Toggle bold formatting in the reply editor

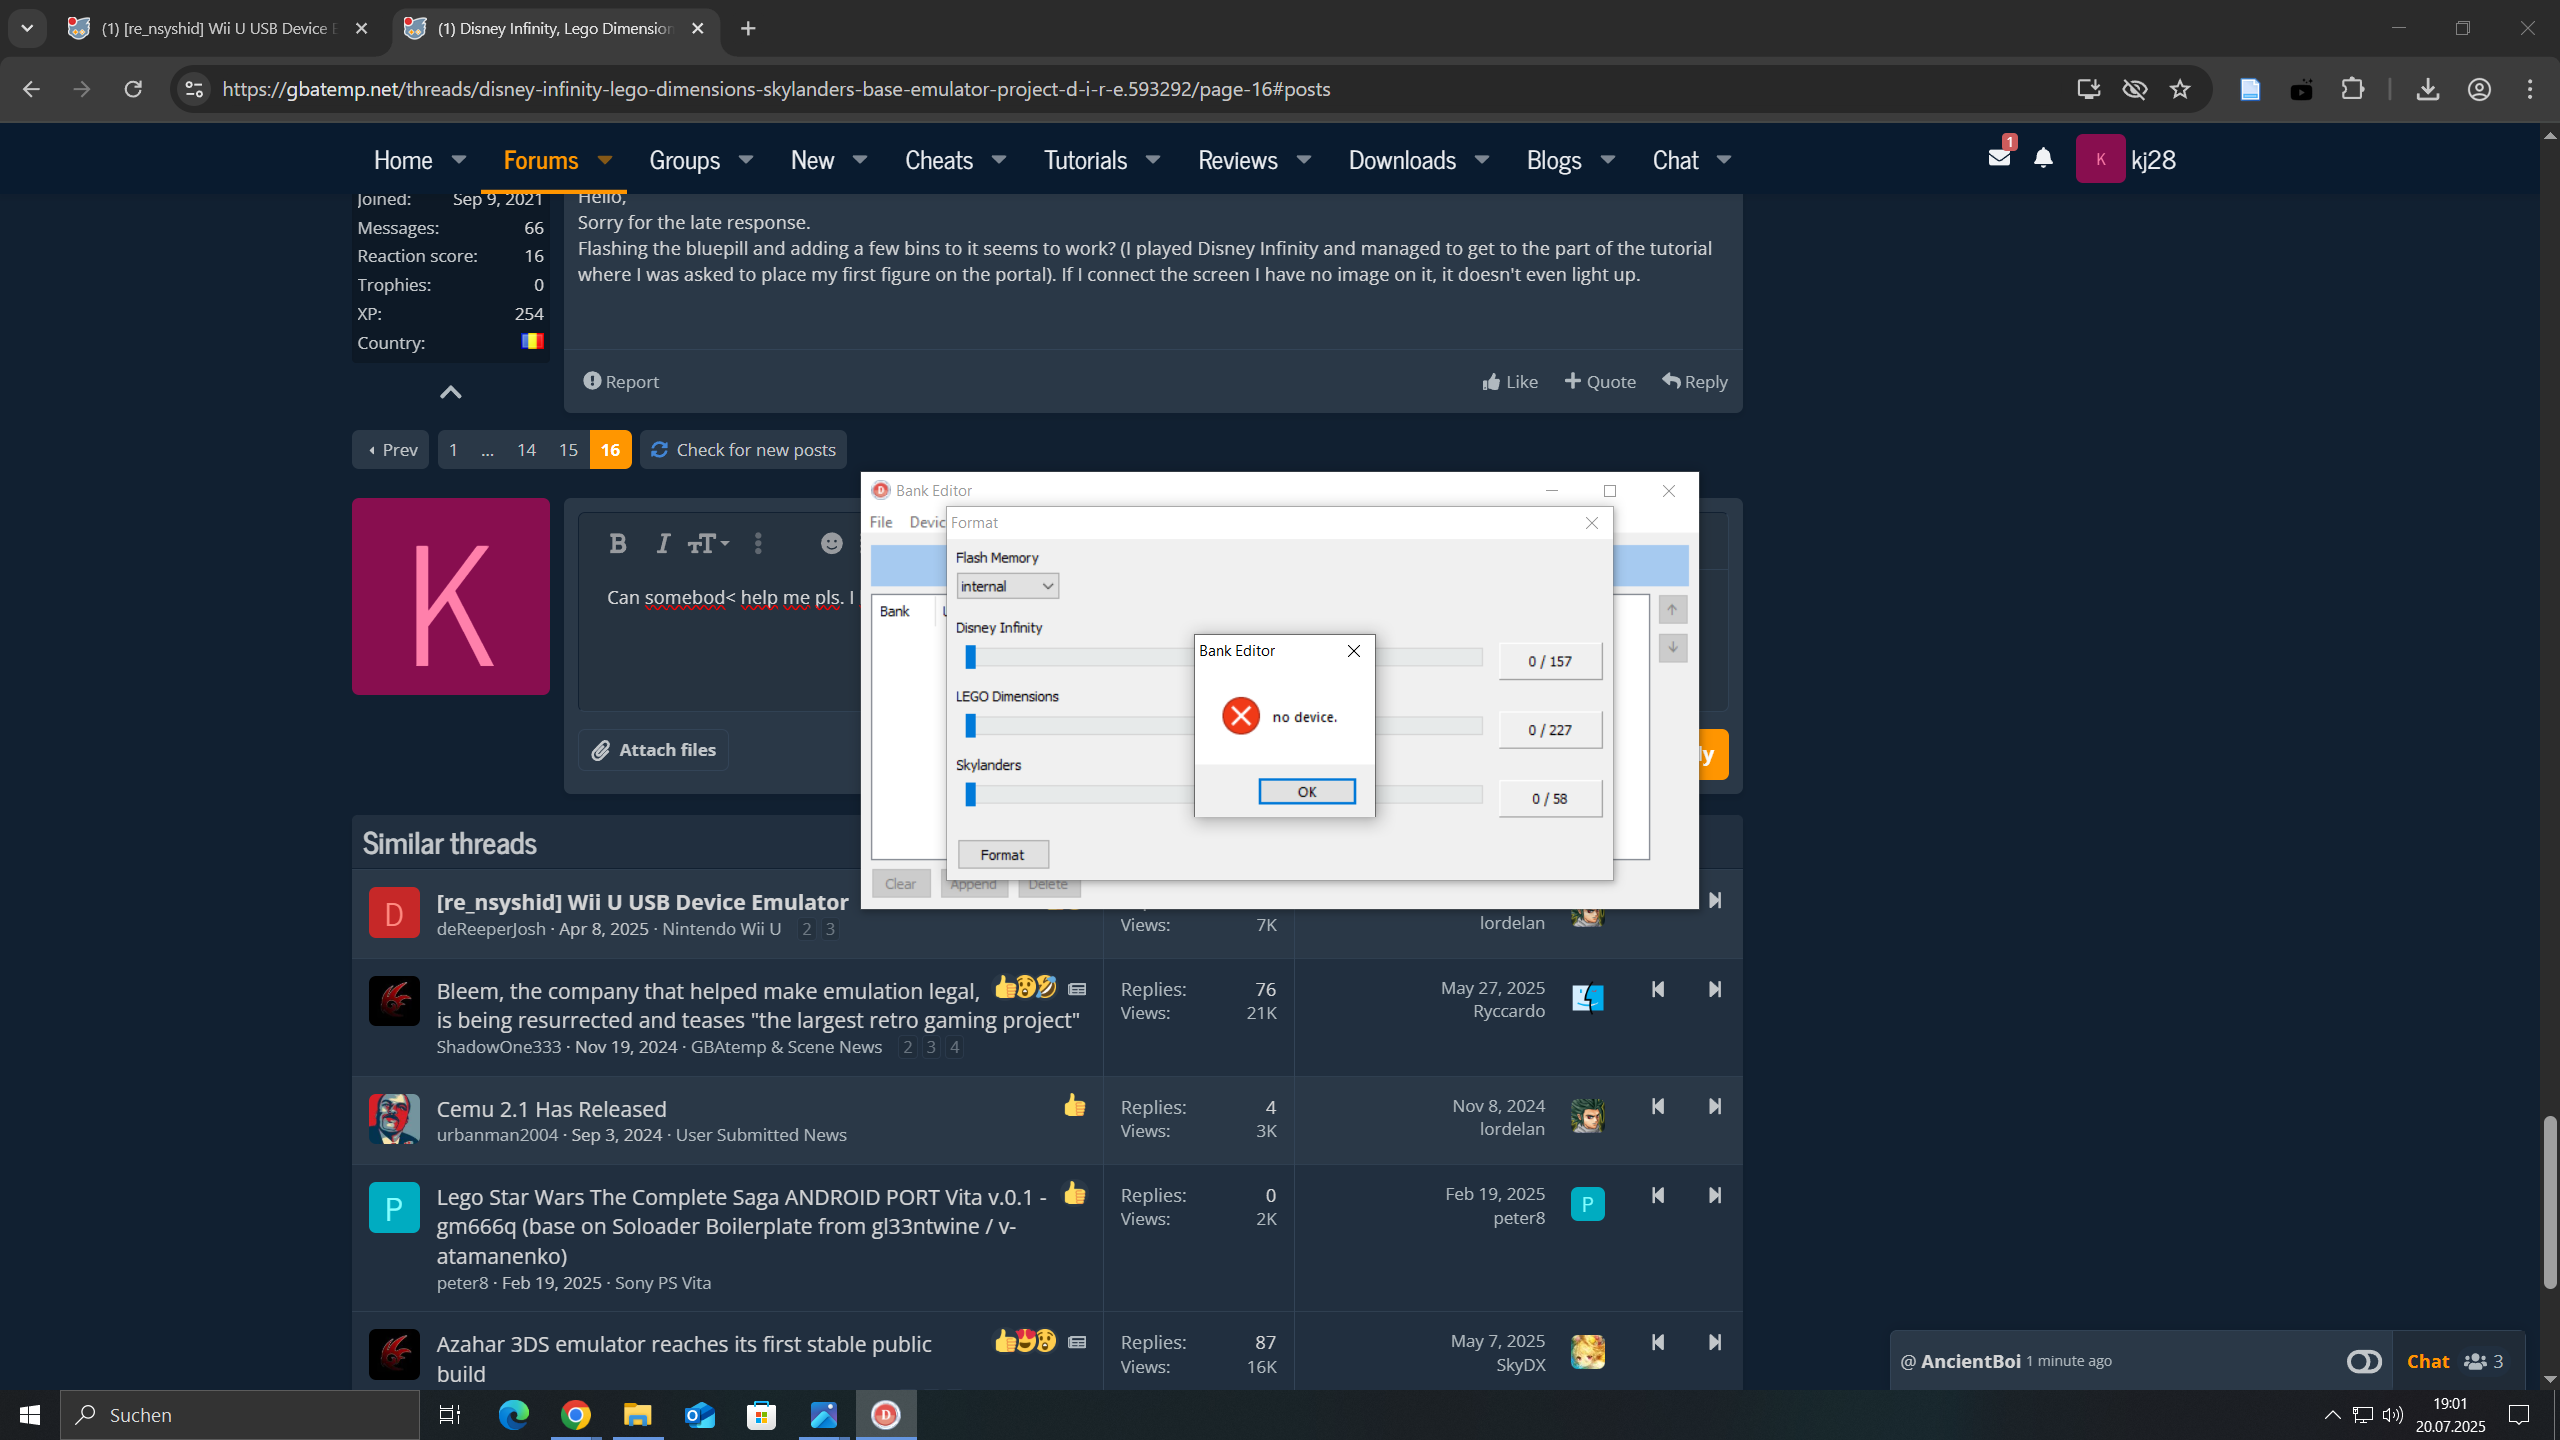click(x=618, y=543)
